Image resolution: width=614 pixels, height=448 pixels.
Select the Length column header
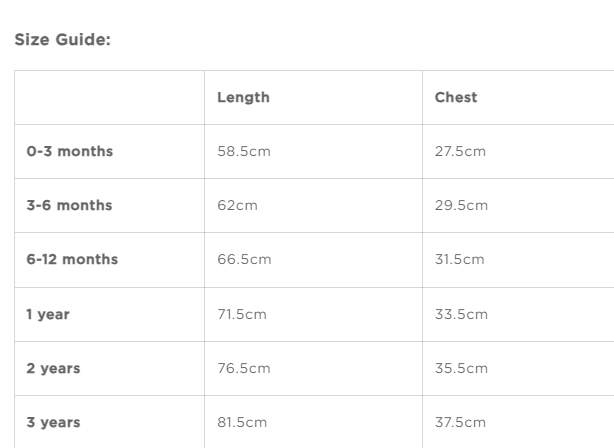[243, 98]
